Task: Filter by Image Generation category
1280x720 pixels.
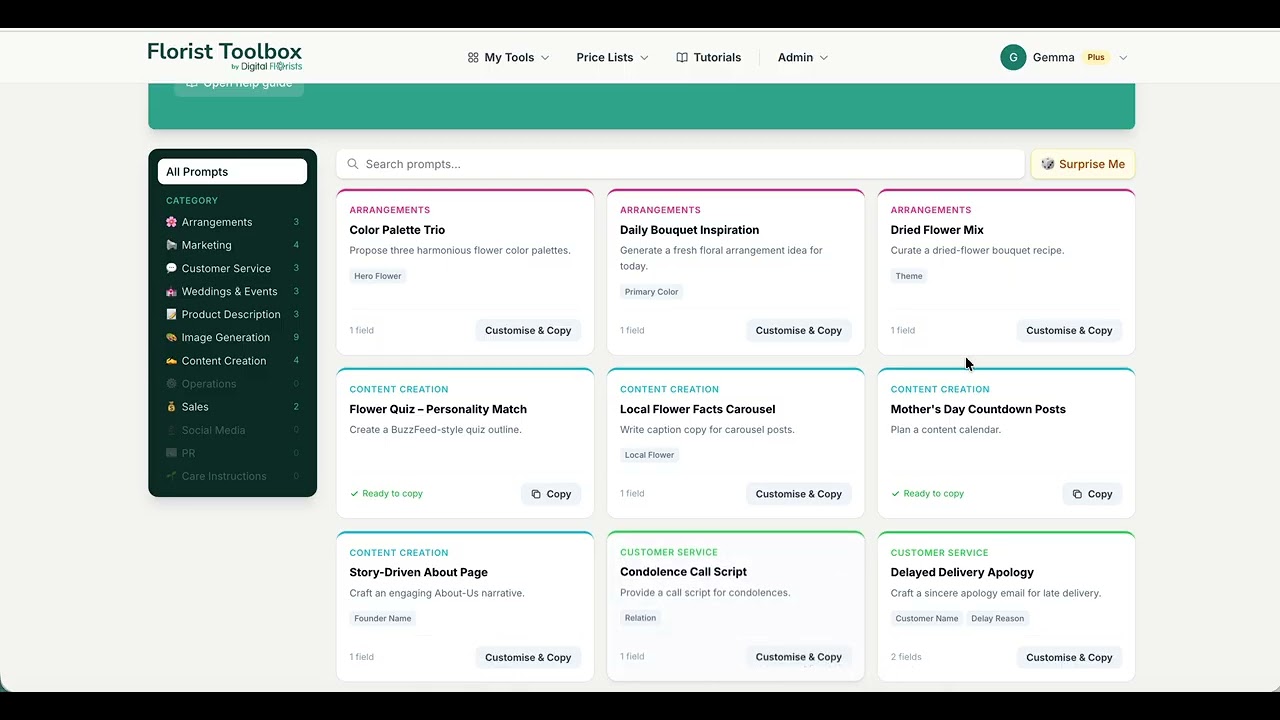Action: point(232,337)
